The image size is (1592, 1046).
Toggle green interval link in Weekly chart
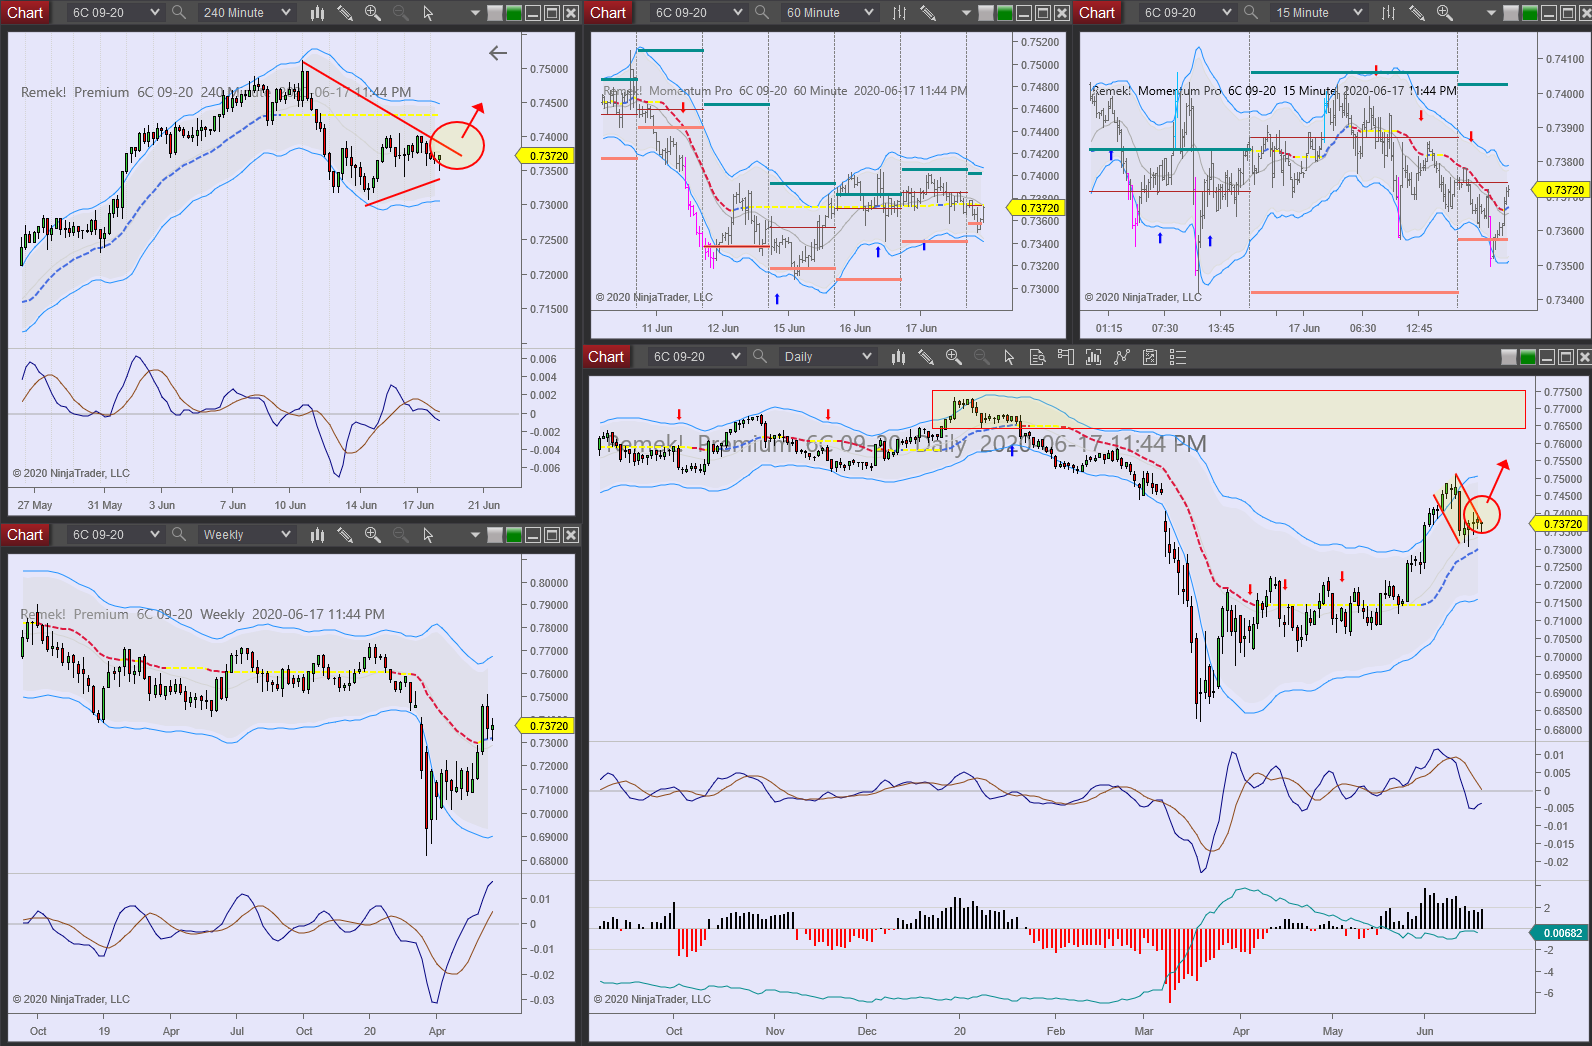coord(514,535)
